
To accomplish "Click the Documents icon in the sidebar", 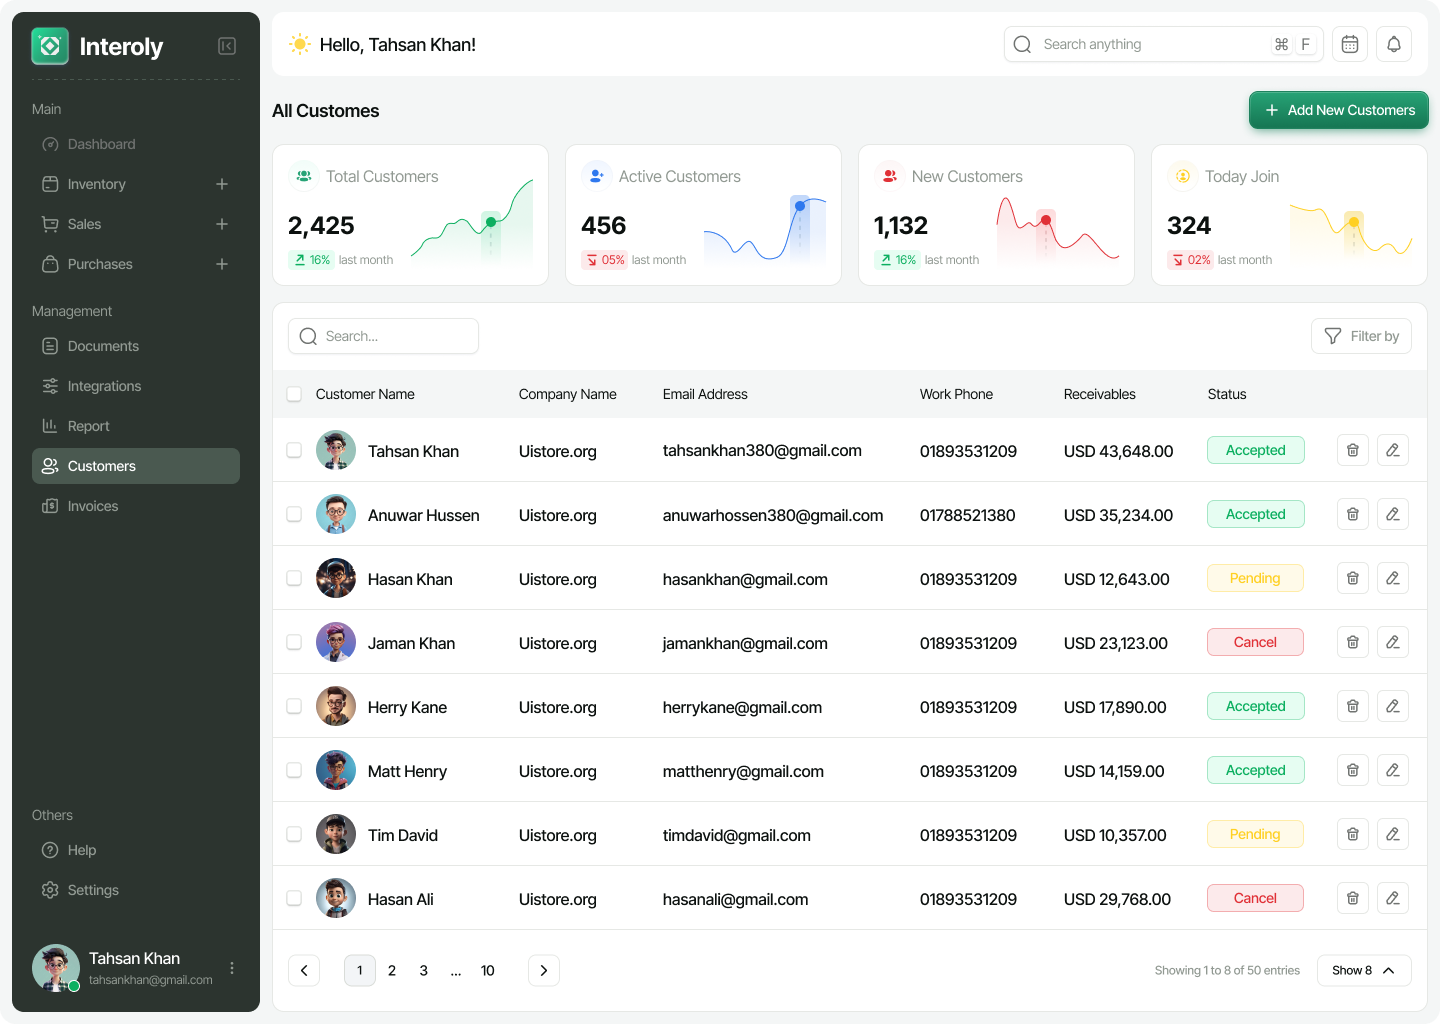I will (50, 346).
